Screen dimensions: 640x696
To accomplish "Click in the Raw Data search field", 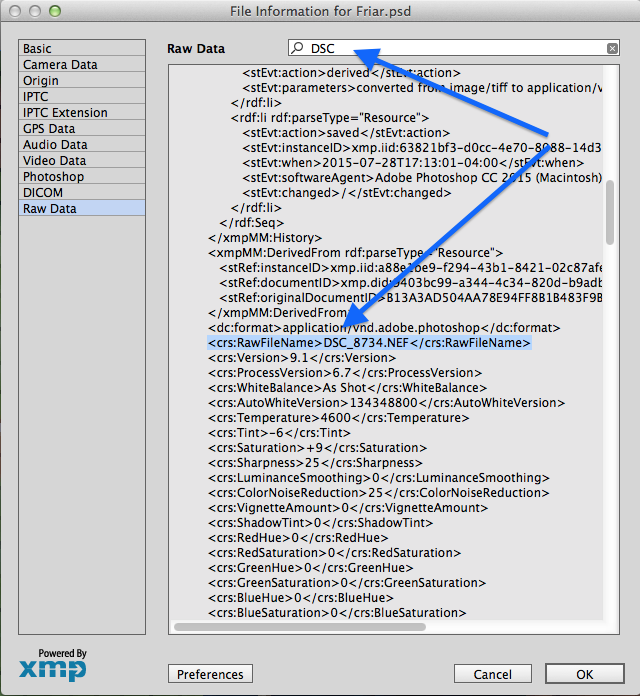I will tap(454, 48).
